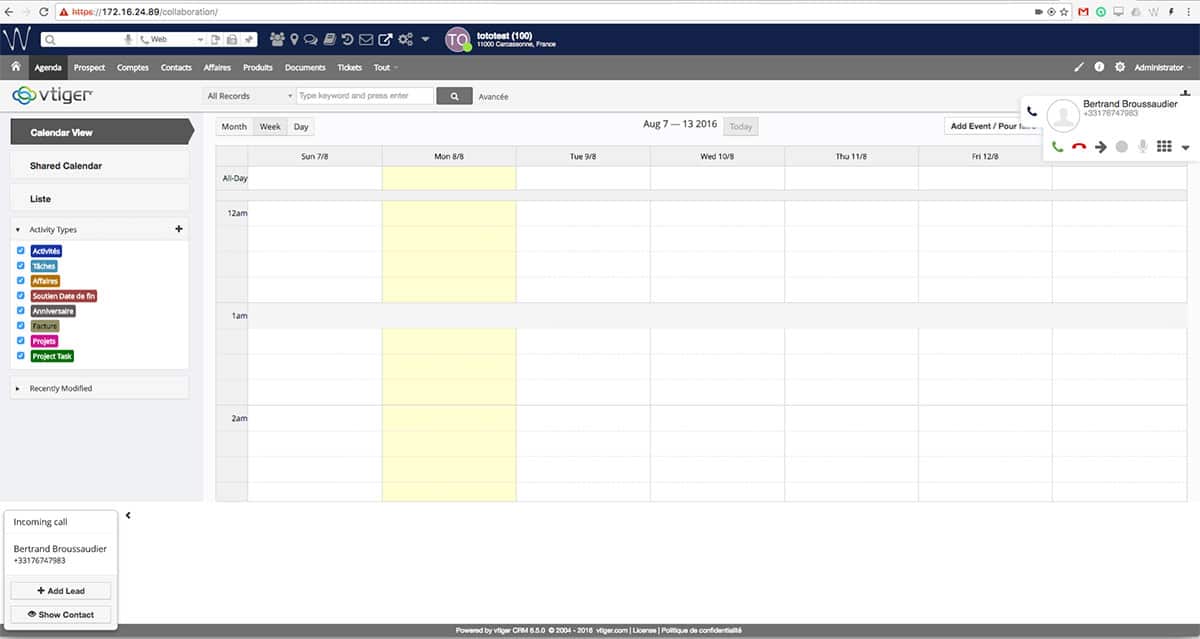Expand the Recently Modified section
Image resolution: width=1200 pixels, height=639 pixels.
(x=61, y=388)
